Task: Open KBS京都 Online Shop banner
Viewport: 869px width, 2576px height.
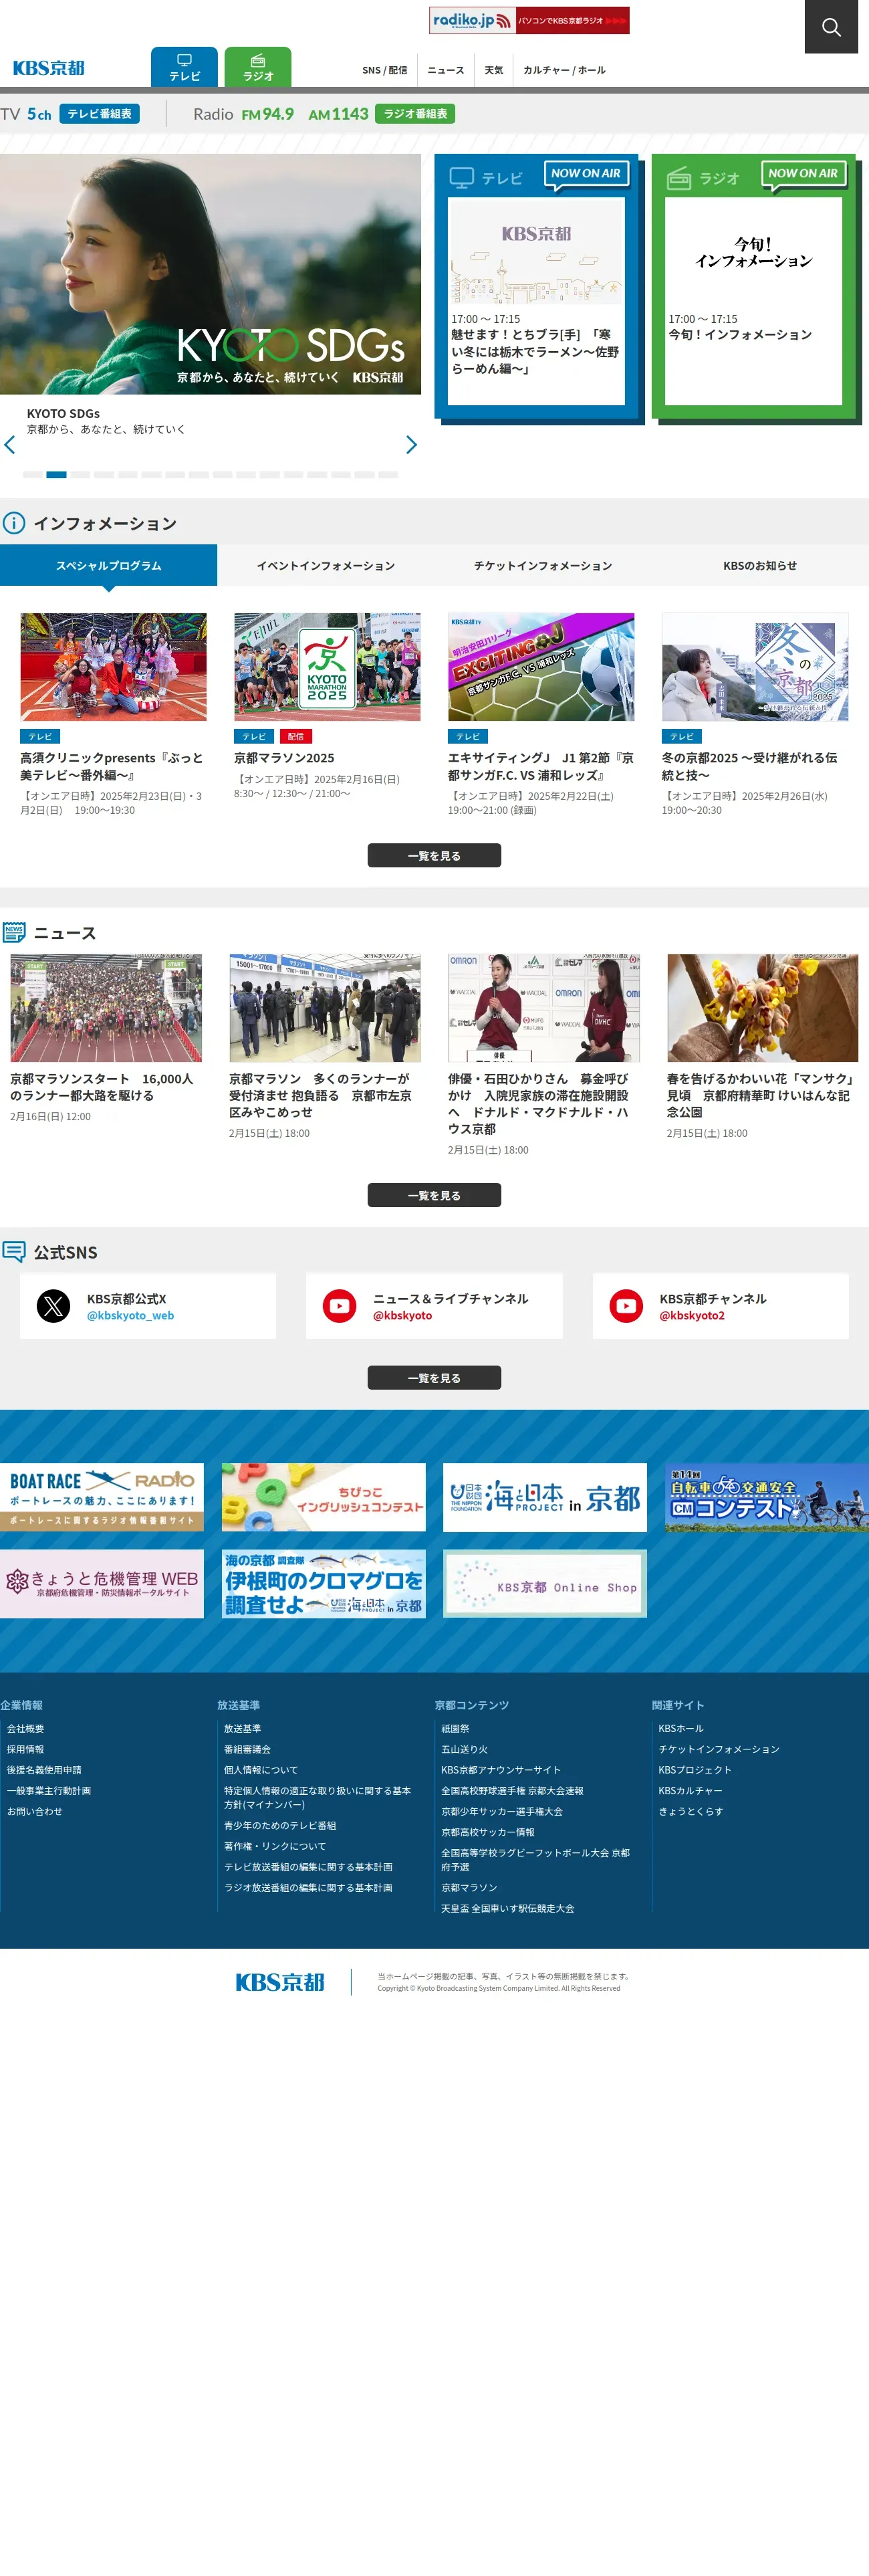Action: (x=545, y=1584)
